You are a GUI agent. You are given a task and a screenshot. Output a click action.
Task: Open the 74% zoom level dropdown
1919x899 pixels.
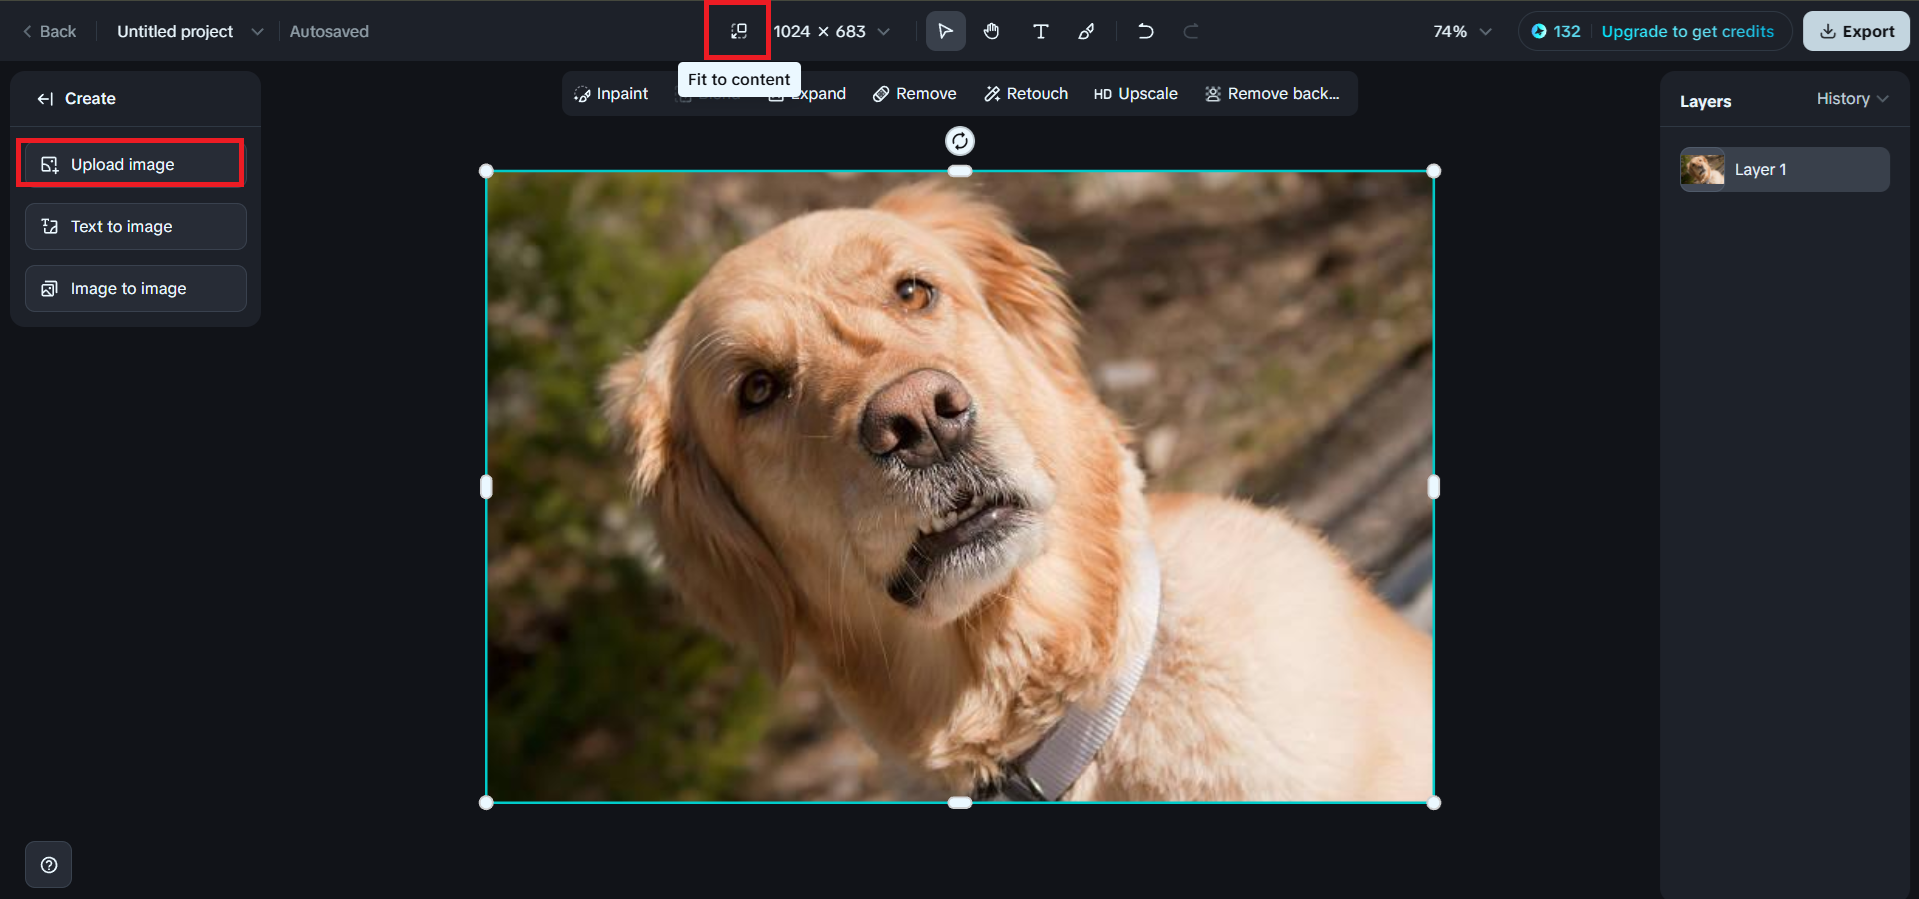click(1462, 31)
